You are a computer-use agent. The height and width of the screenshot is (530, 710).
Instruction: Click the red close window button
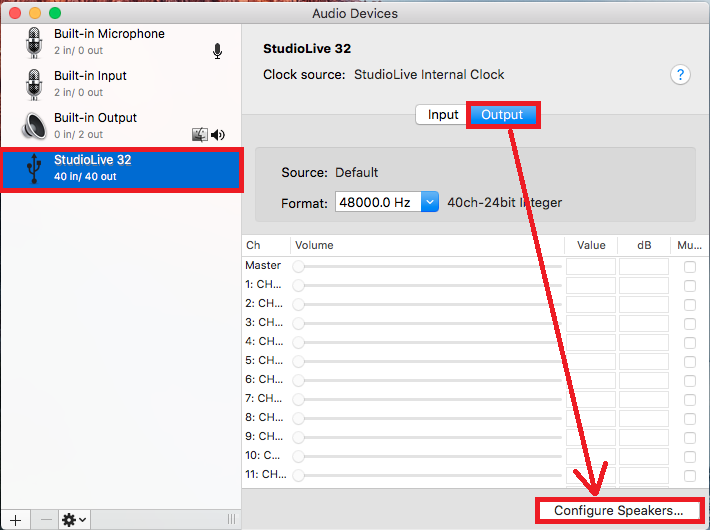point(15,13)
